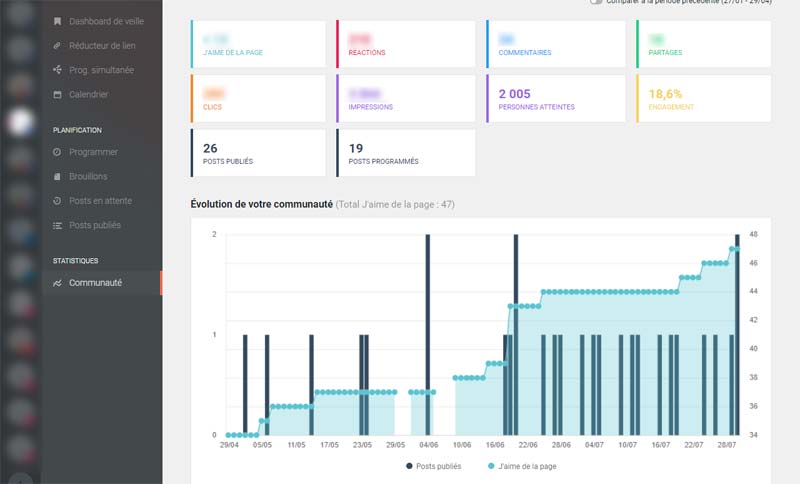Click the Commentaires stat card
This screenshot has width=800, height=484.
(x=556, y=44)
